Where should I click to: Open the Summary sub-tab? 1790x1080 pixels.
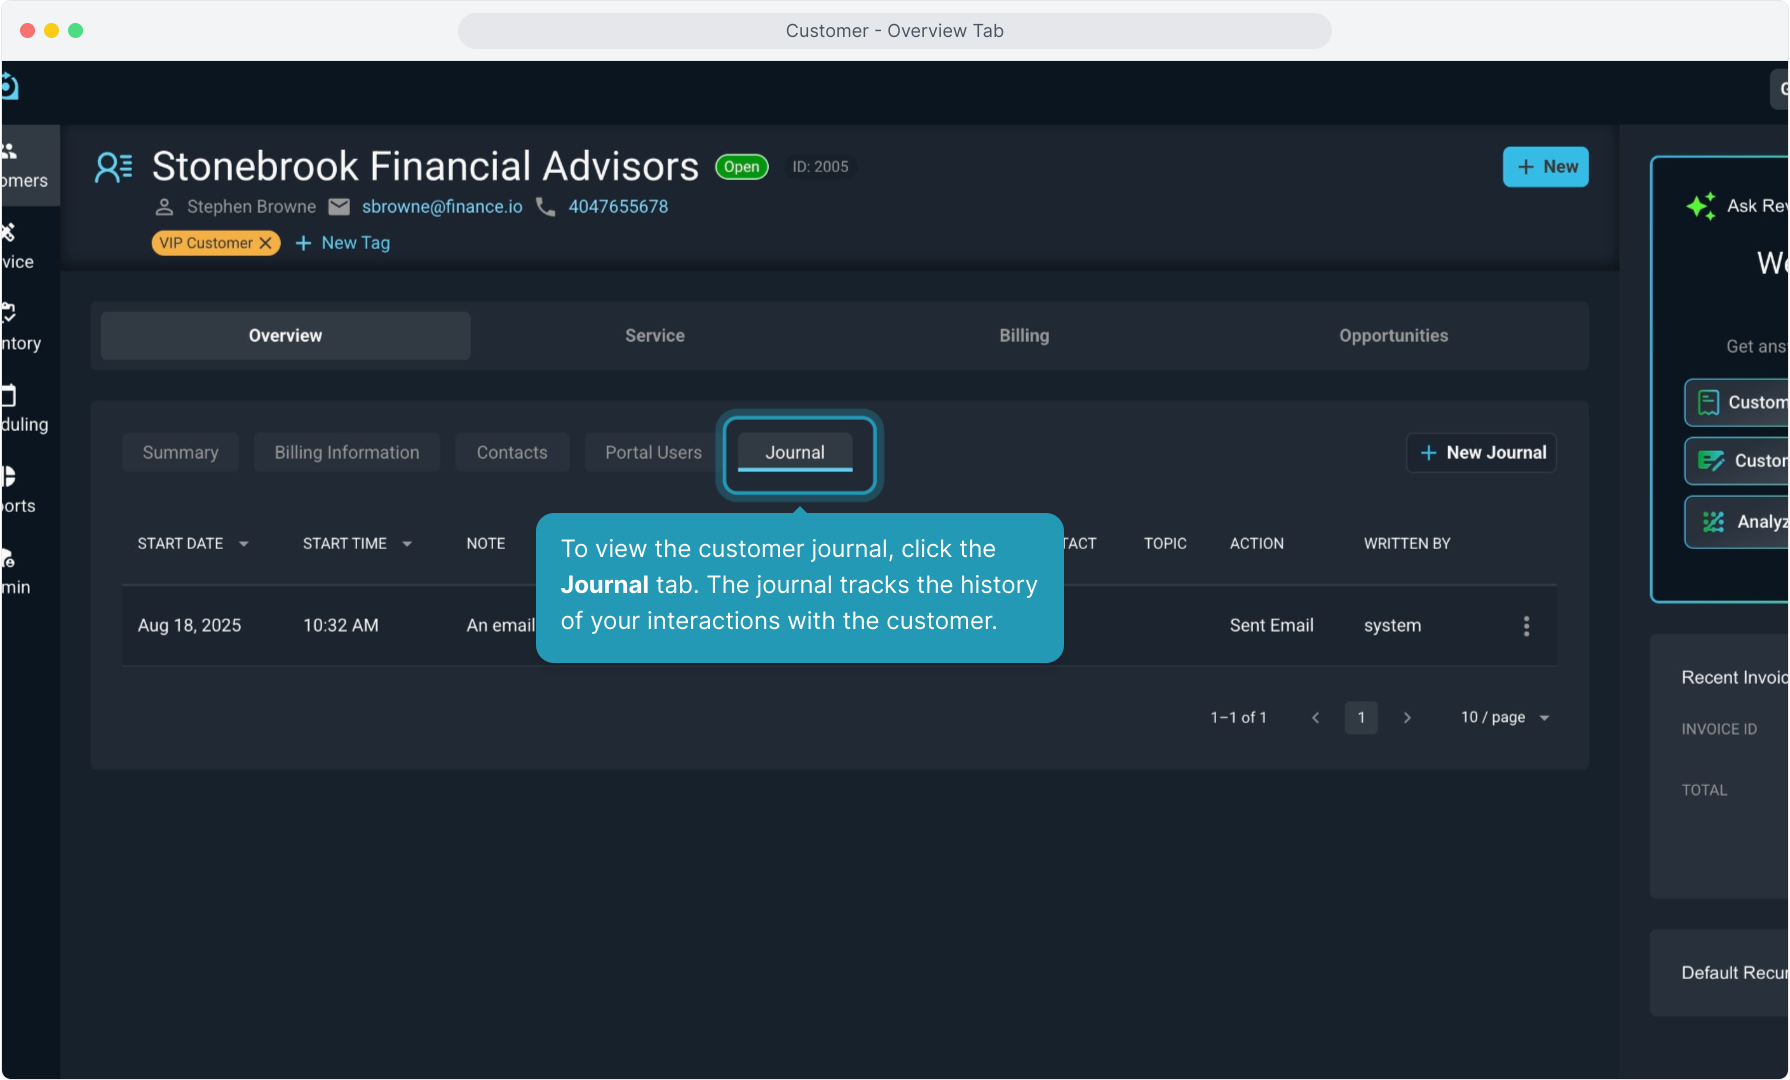(x=181, y=453)
